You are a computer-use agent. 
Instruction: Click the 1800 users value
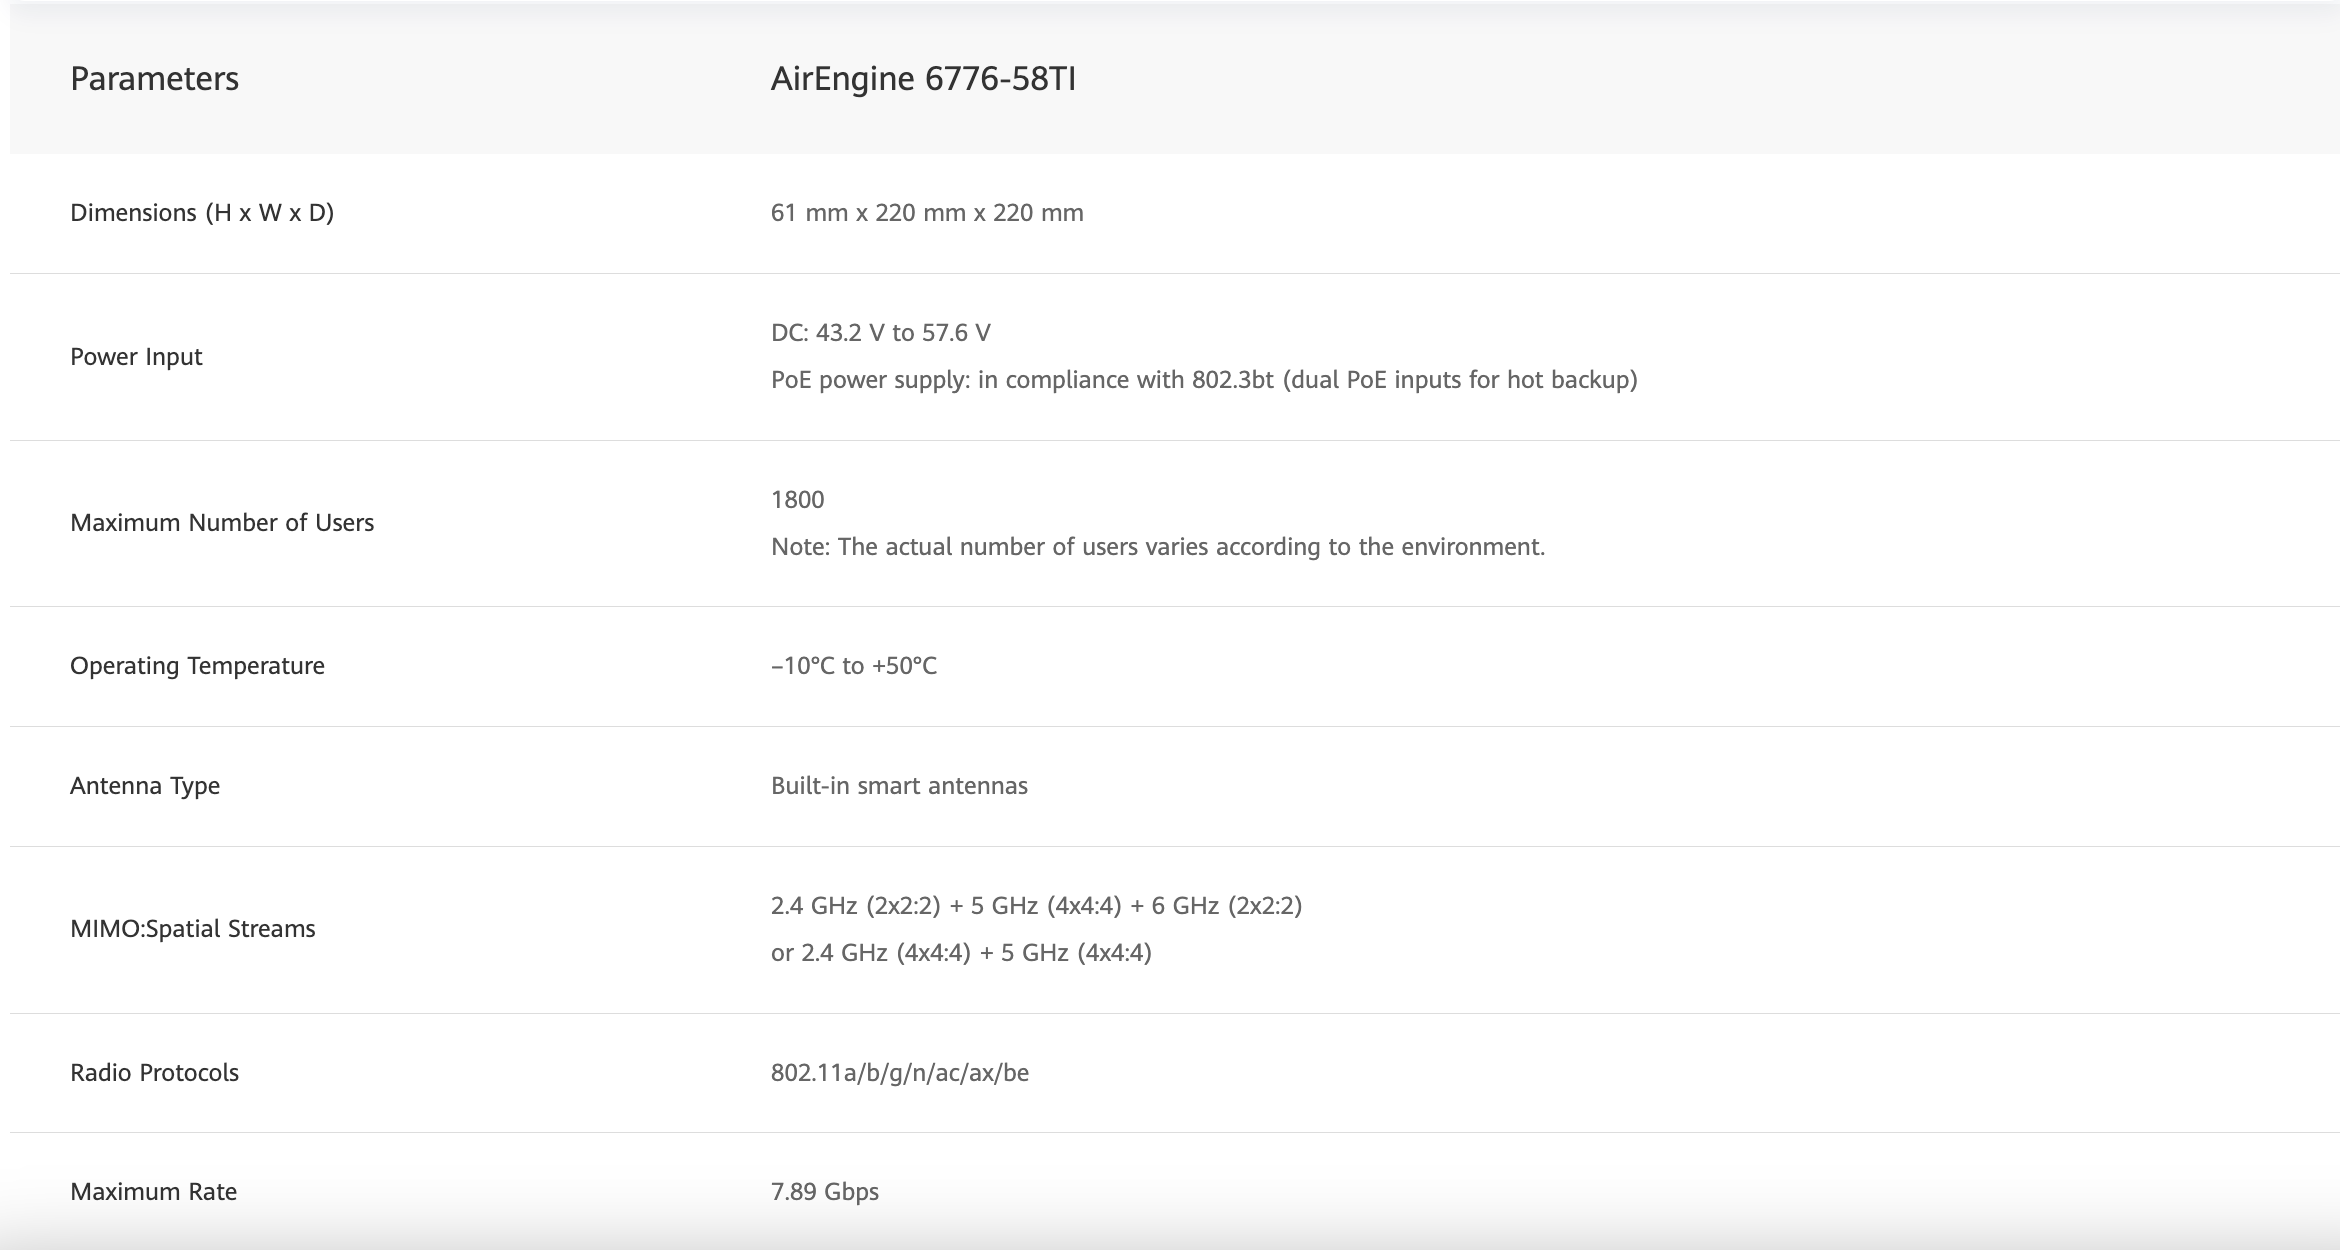[x=797, y=500]
